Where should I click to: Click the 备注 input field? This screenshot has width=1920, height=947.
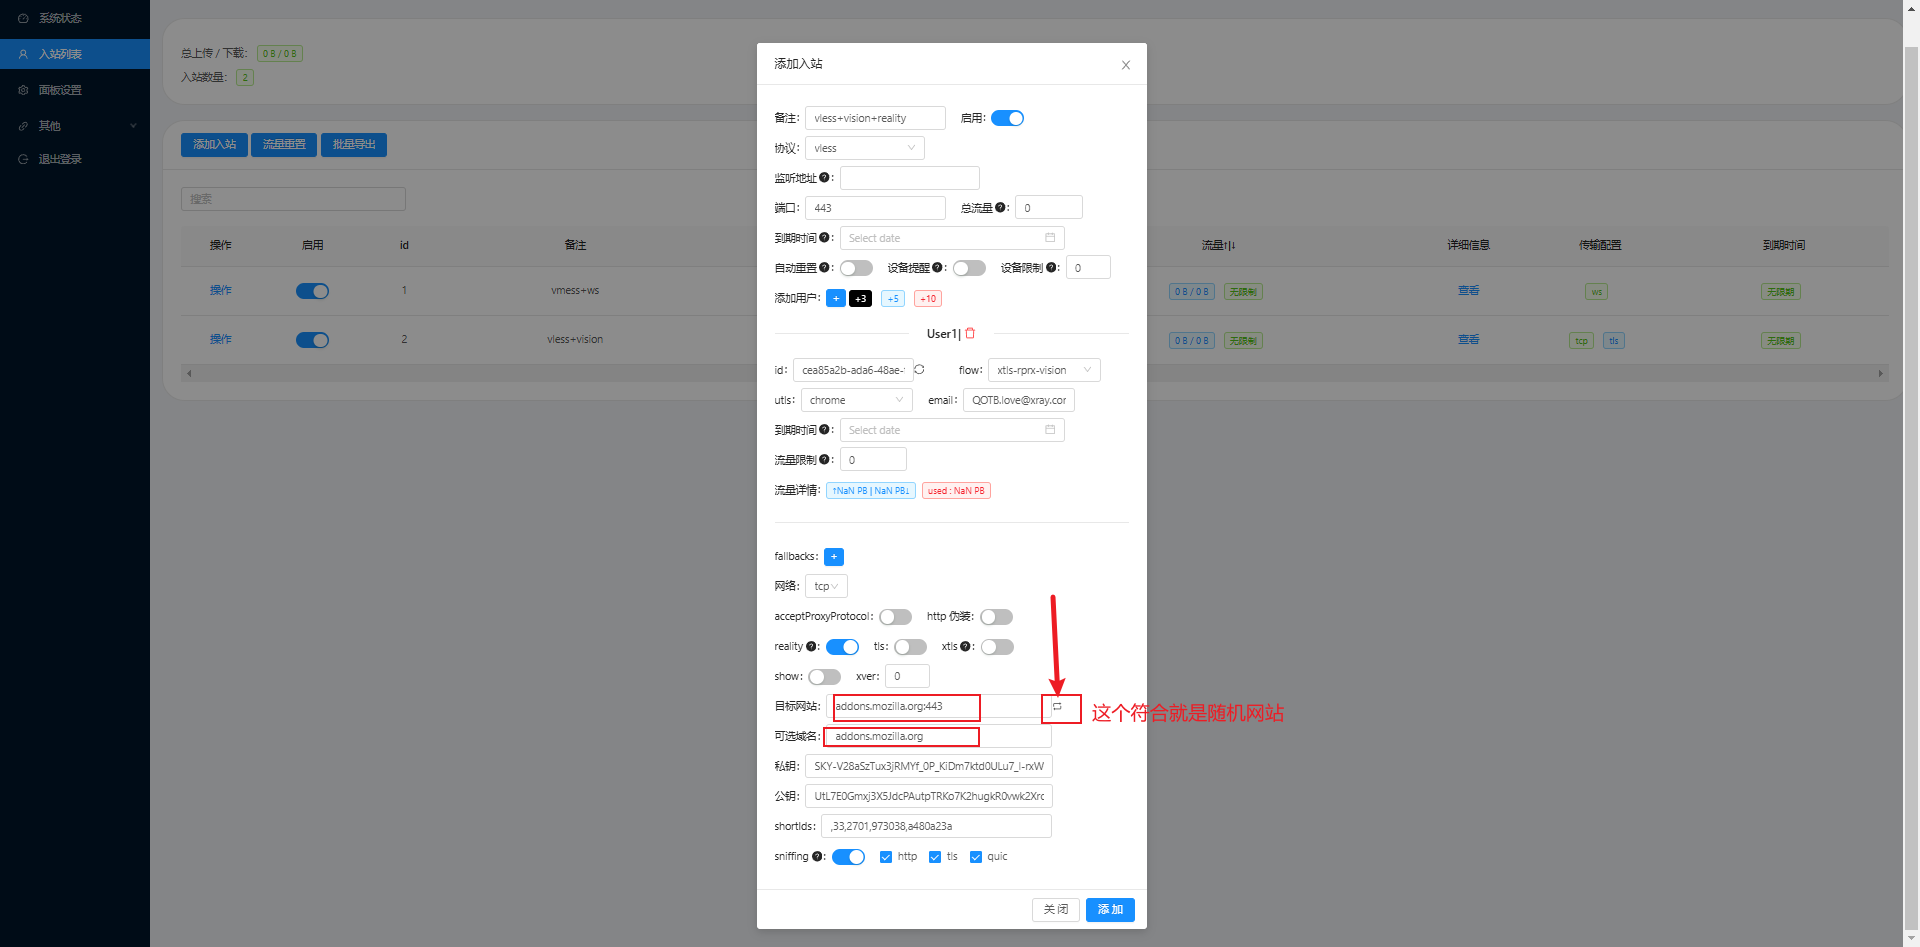click(x=875, y=118)
